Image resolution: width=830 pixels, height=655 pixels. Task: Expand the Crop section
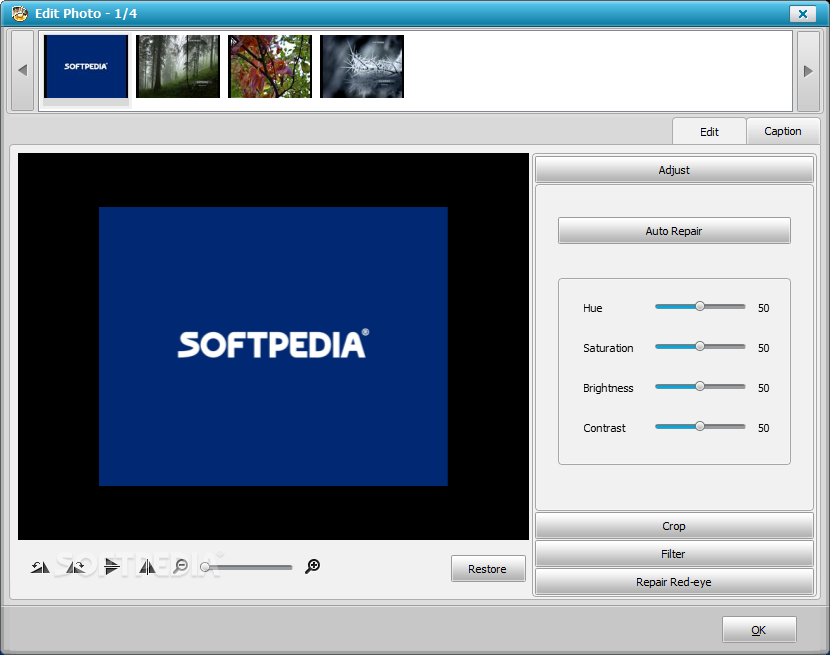[674, 526]
